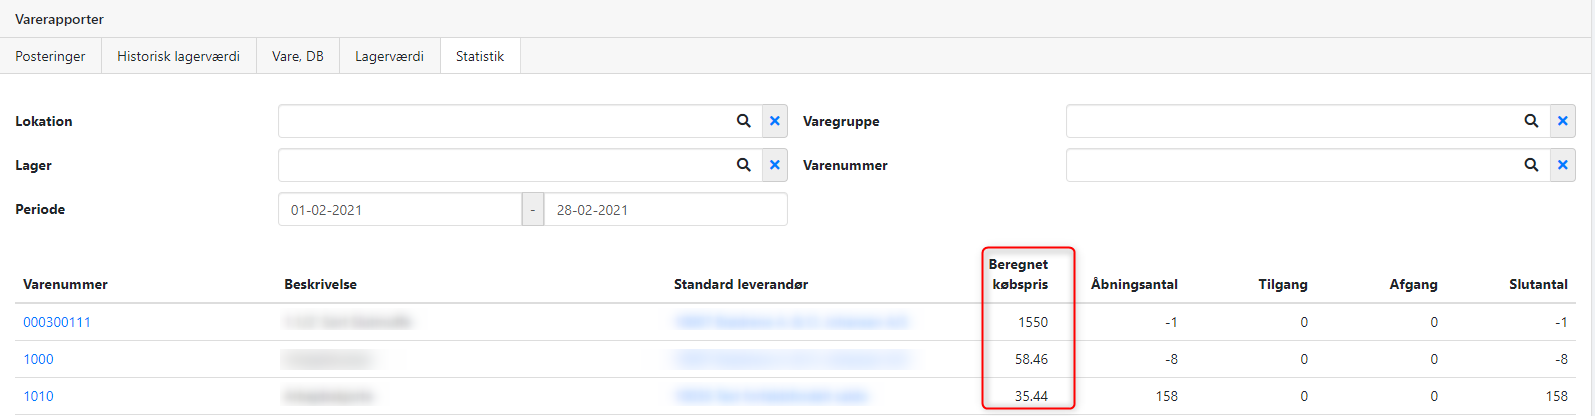Clear the Varegruppe field with X icon
Image resolution: width=1595 pixels, height=416 pixels.
point(1563,121)
